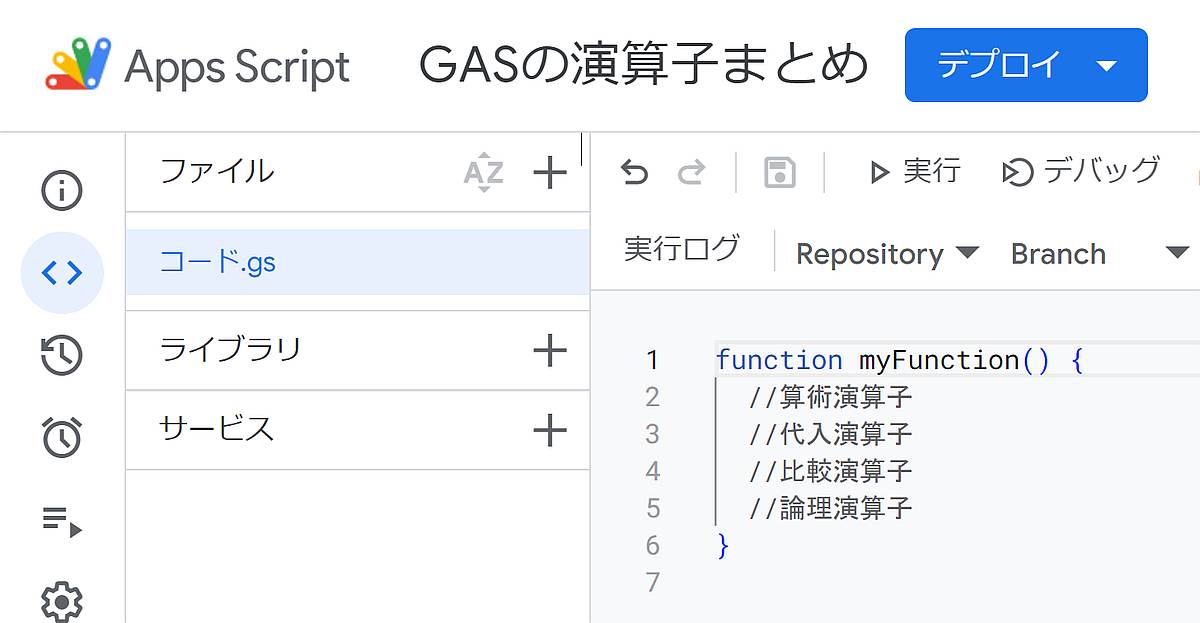Viewport: 1200px width, 623px height.
Task: Open project Overview via the info icon
Action: coord(62,190)
